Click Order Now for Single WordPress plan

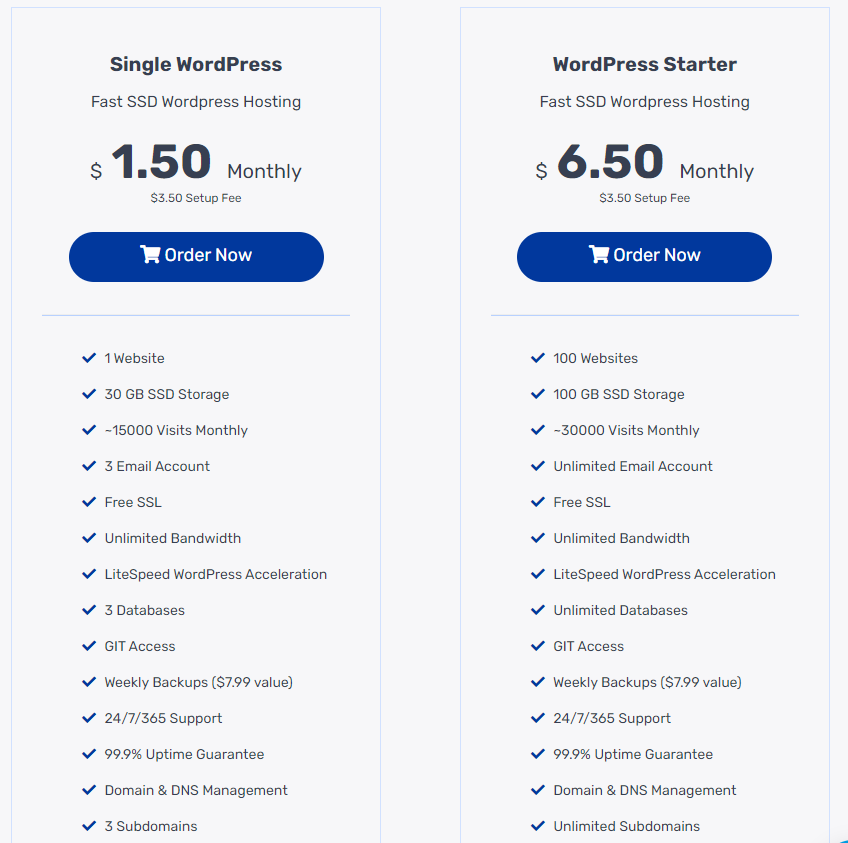[x=196, y=257]
